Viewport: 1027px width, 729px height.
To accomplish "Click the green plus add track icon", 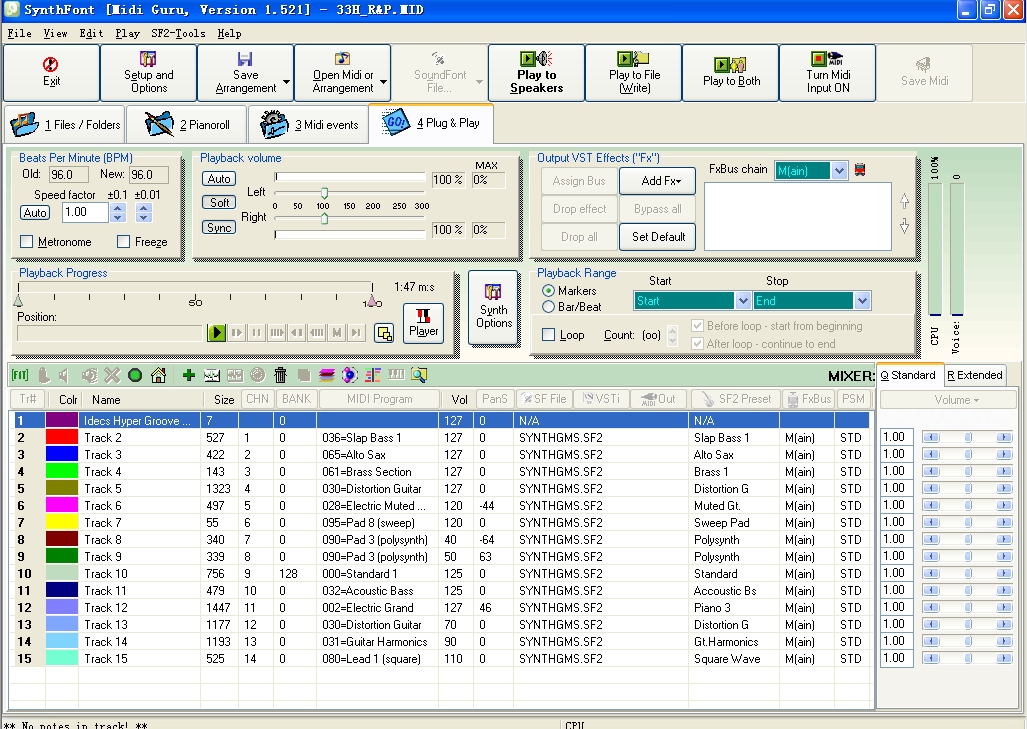I will click(188, 376).
